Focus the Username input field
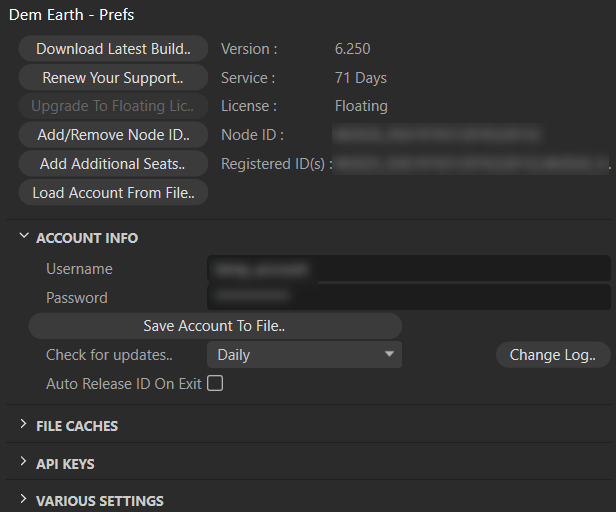 tap(409, 268)
